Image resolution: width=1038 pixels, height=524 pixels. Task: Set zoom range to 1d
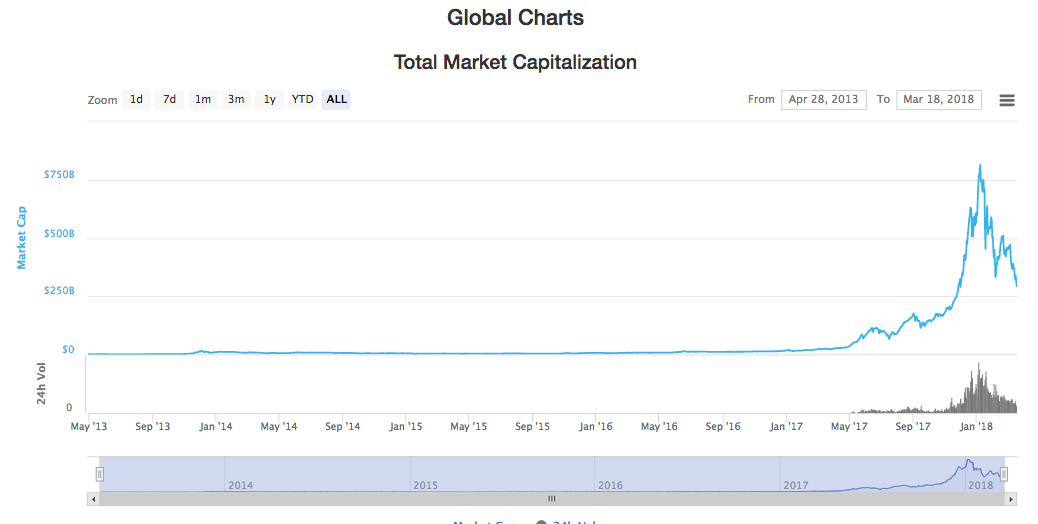(136, 99)
